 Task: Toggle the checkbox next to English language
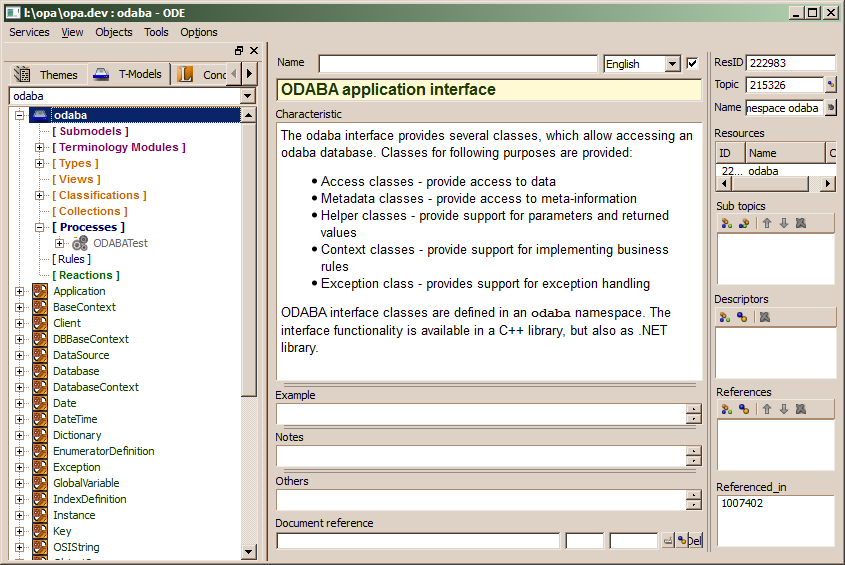pyautogui.click(x=692, y=64)
